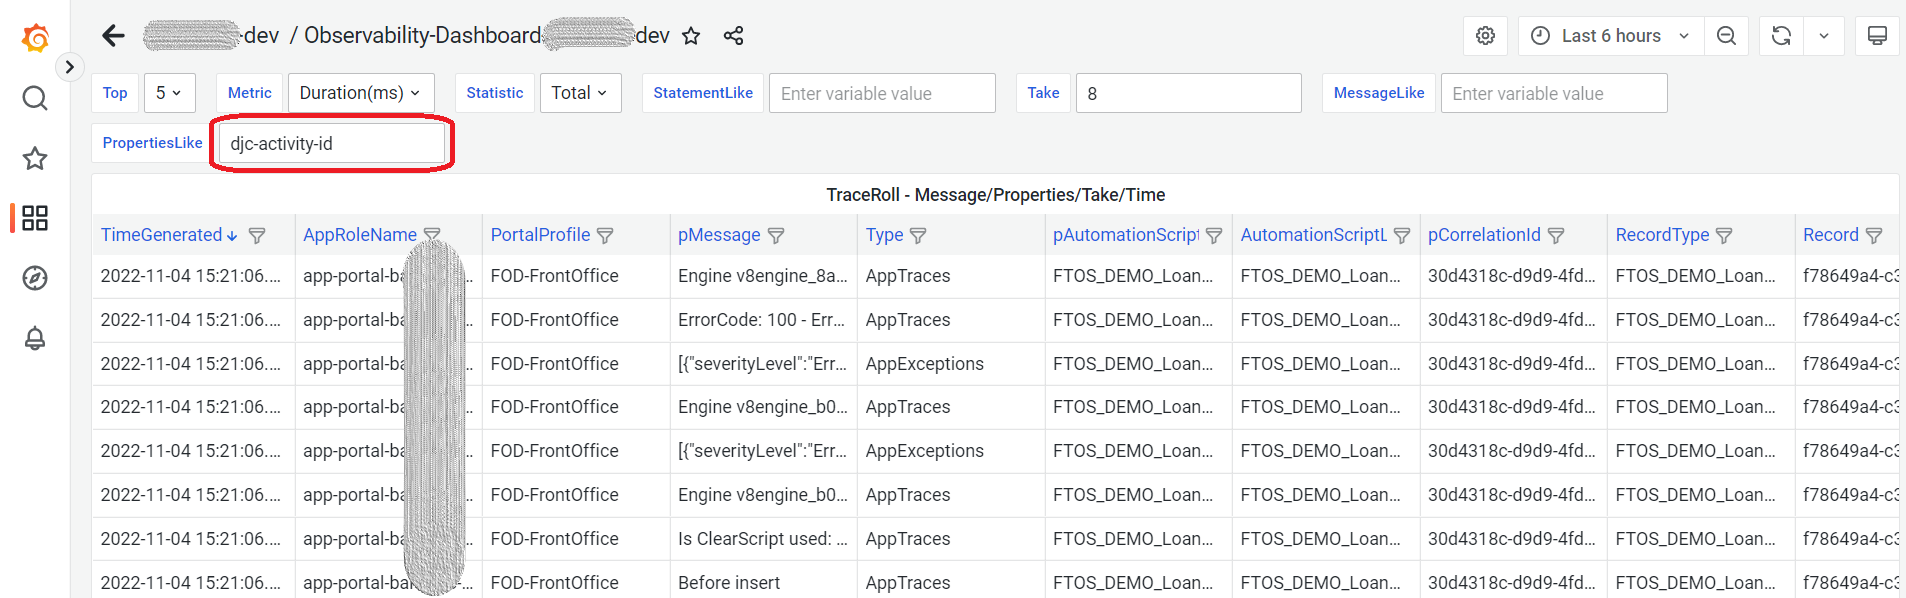This screenshot has height=598, width=1906.
Task: Open the Explore compass icon
Action: [35, 278]
